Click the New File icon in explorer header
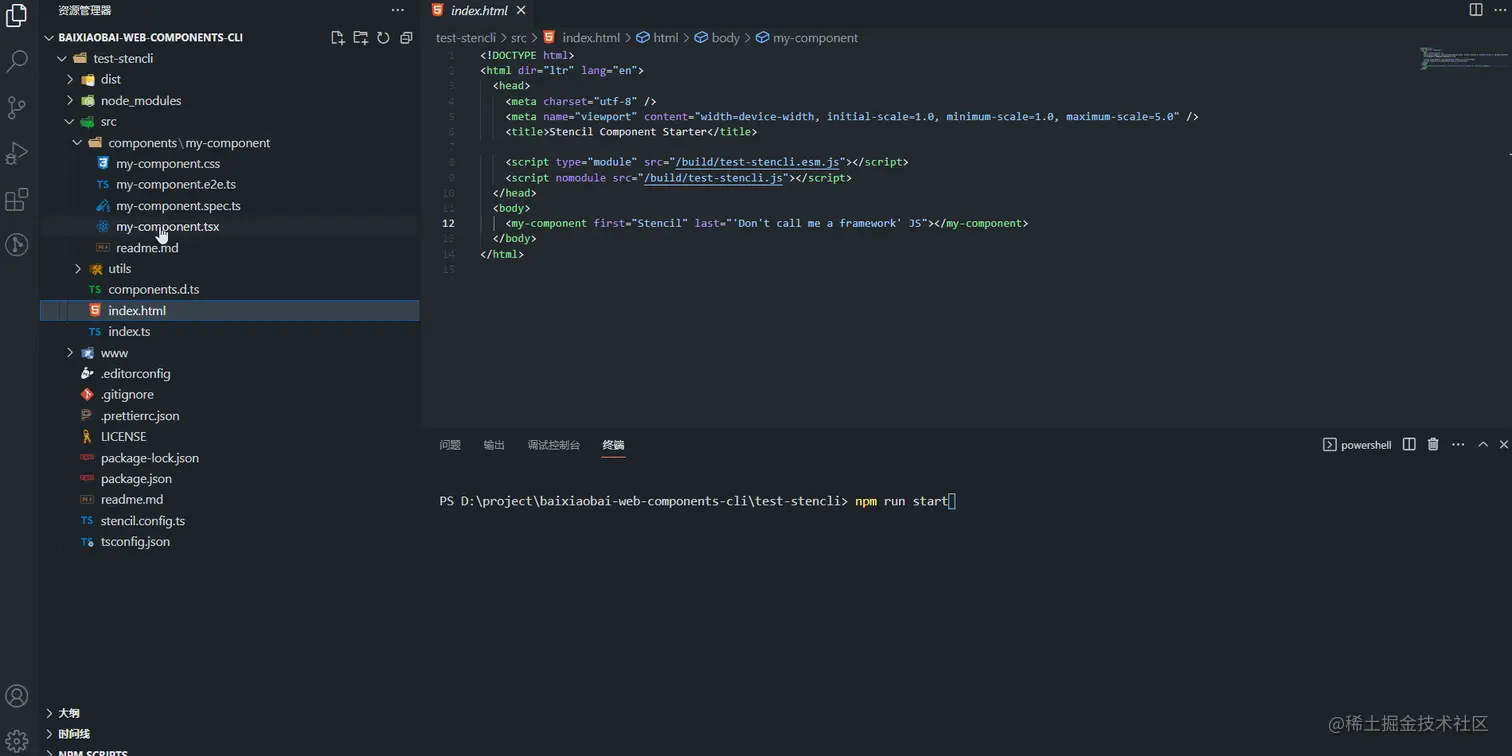This screenshot has height=756, width=1512. click(x=338, y=38)
